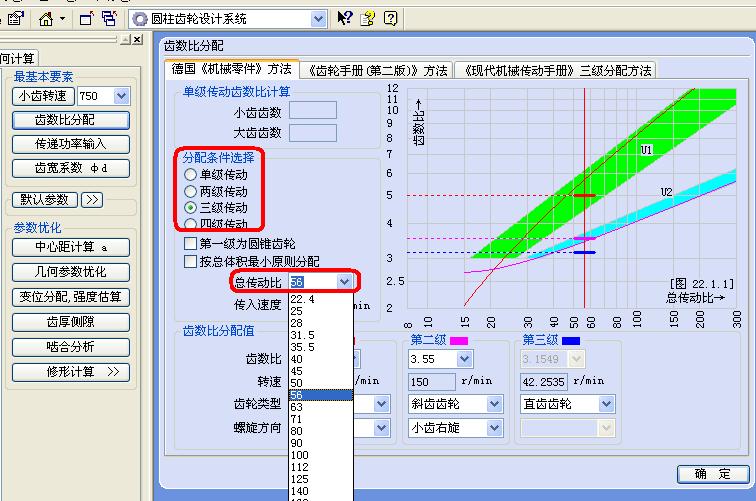Click the 齿数比分配 button
756x501 pixels.
coord(70,120)
